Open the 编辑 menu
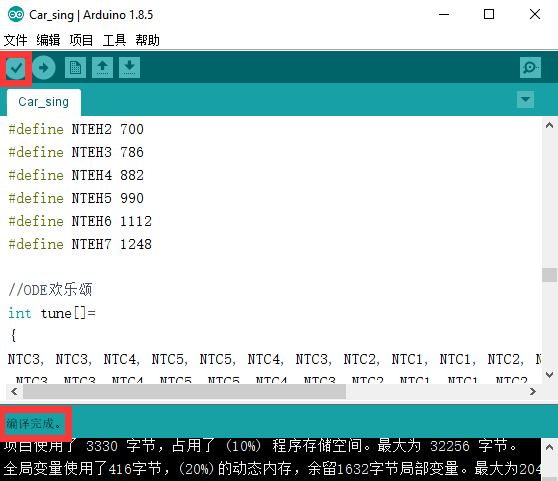This screenshot has width=558, height=481. coord(48,40)
